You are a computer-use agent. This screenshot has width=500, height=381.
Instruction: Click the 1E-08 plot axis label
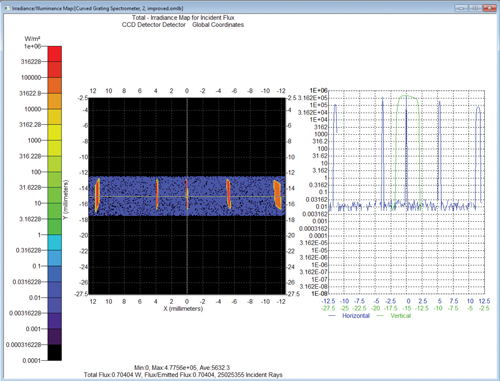[319, 294]
